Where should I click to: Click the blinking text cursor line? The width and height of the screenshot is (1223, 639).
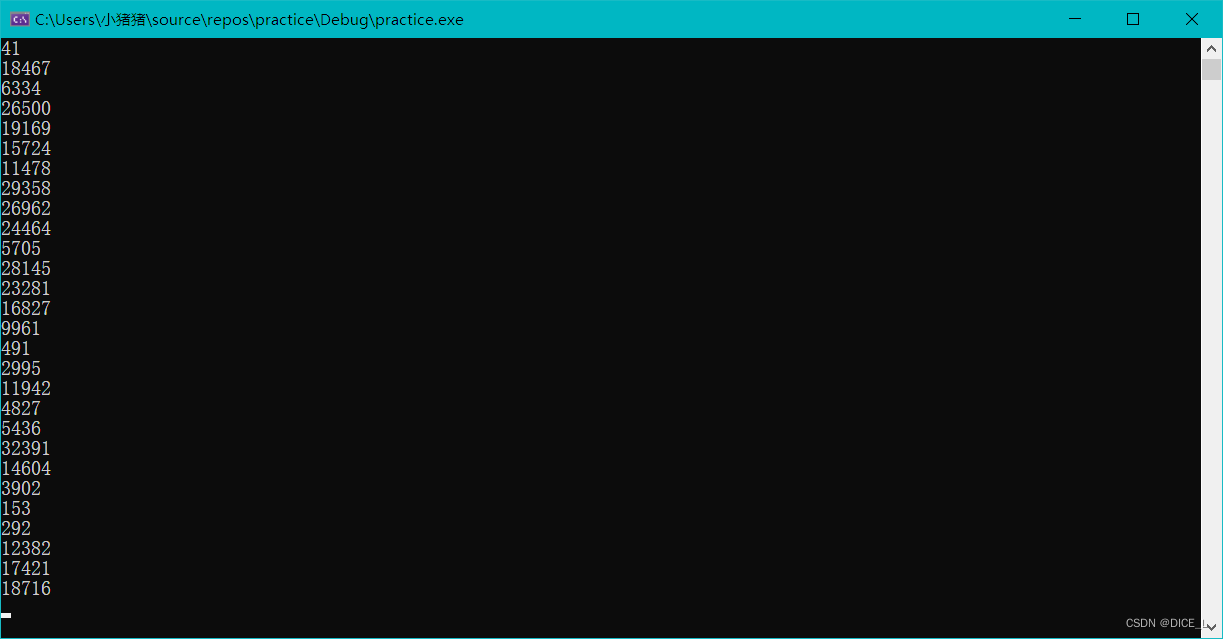pyautogui.click(x=6, y=615)
